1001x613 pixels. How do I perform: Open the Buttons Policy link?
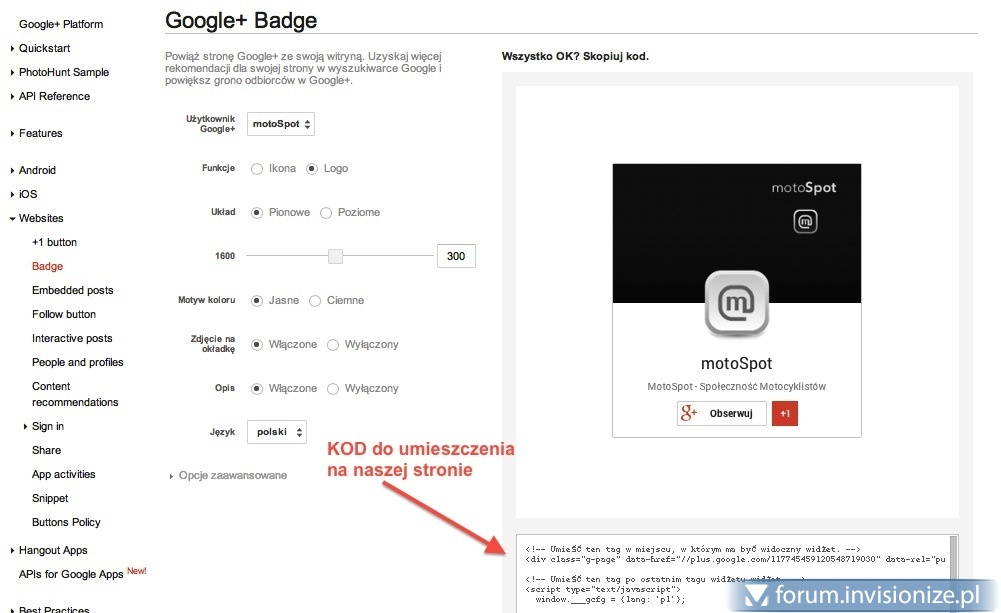point(66,523)
